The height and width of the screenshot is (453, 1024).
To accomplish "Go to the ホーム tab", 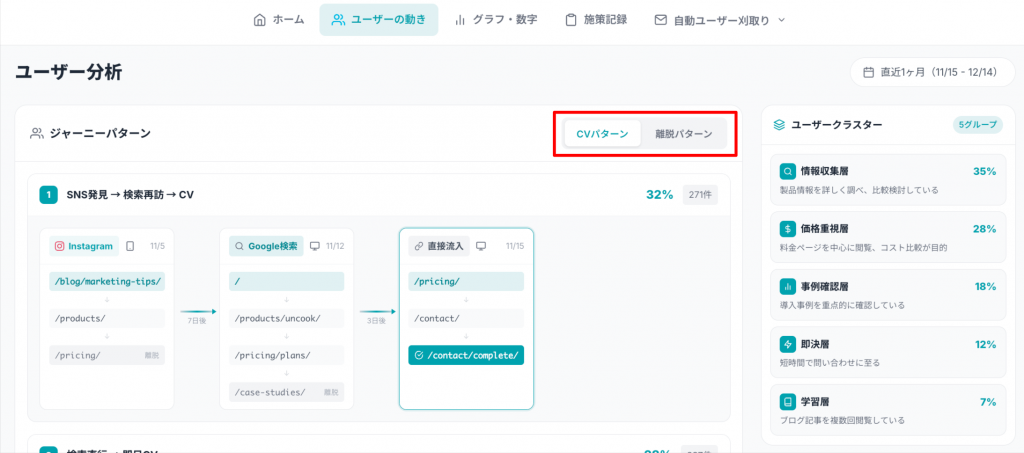I will point(279,20).
